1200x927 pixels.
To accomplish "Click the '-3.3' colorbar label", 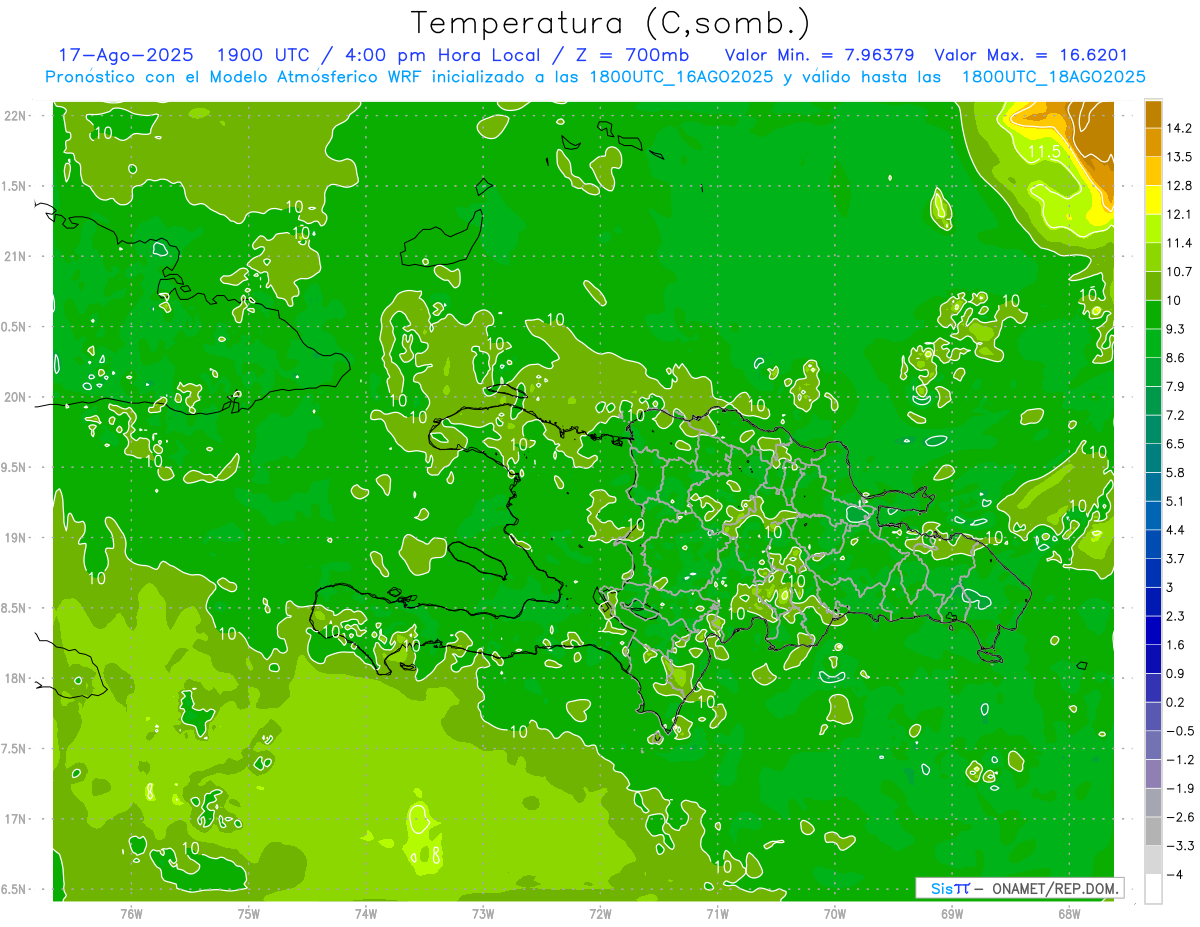I will click(x=1181, y=846).
